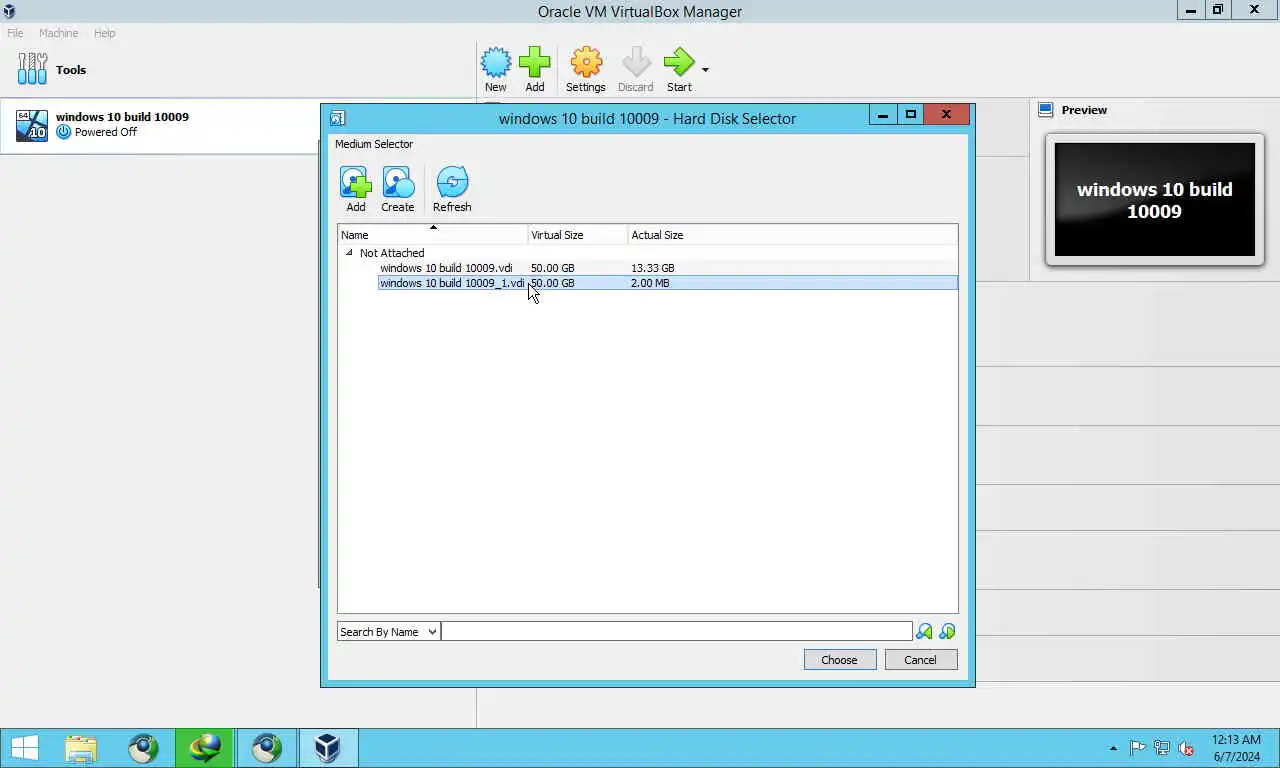Click the Cancel button

(920, 659)
